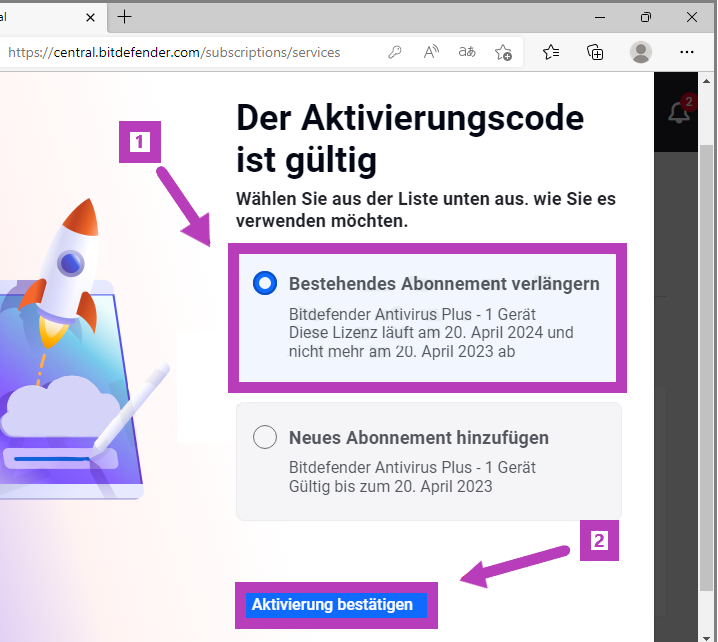
Task: Restore down the browser window
Action: [646, 17]
